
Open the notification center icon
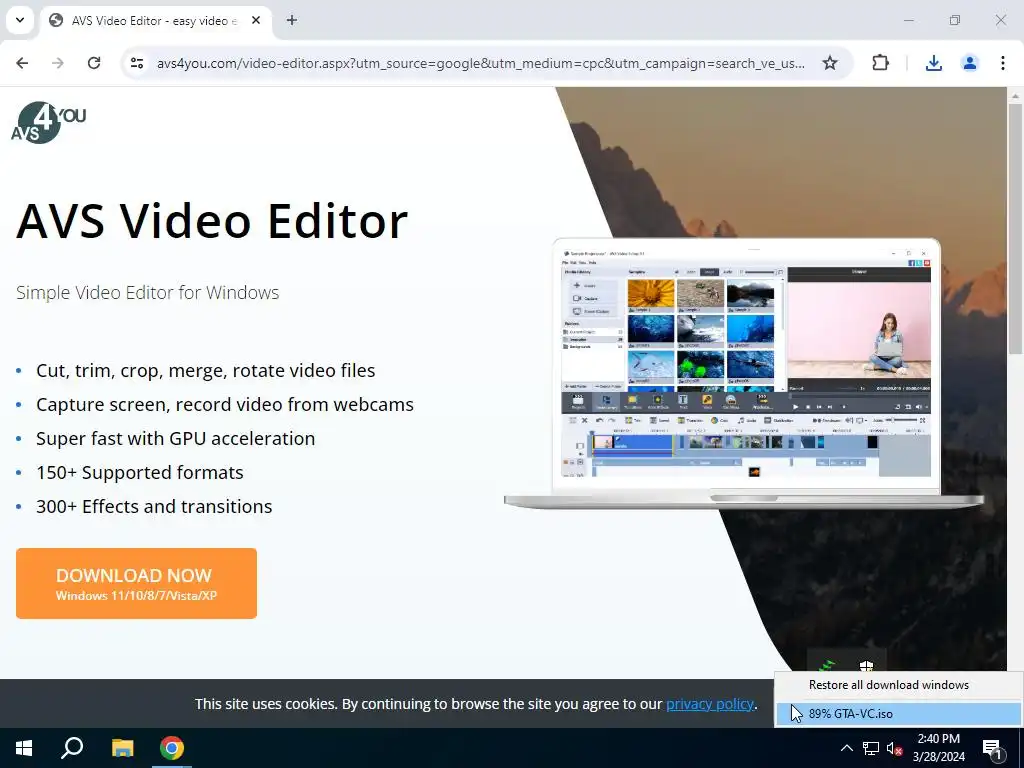tap(992, 748)
